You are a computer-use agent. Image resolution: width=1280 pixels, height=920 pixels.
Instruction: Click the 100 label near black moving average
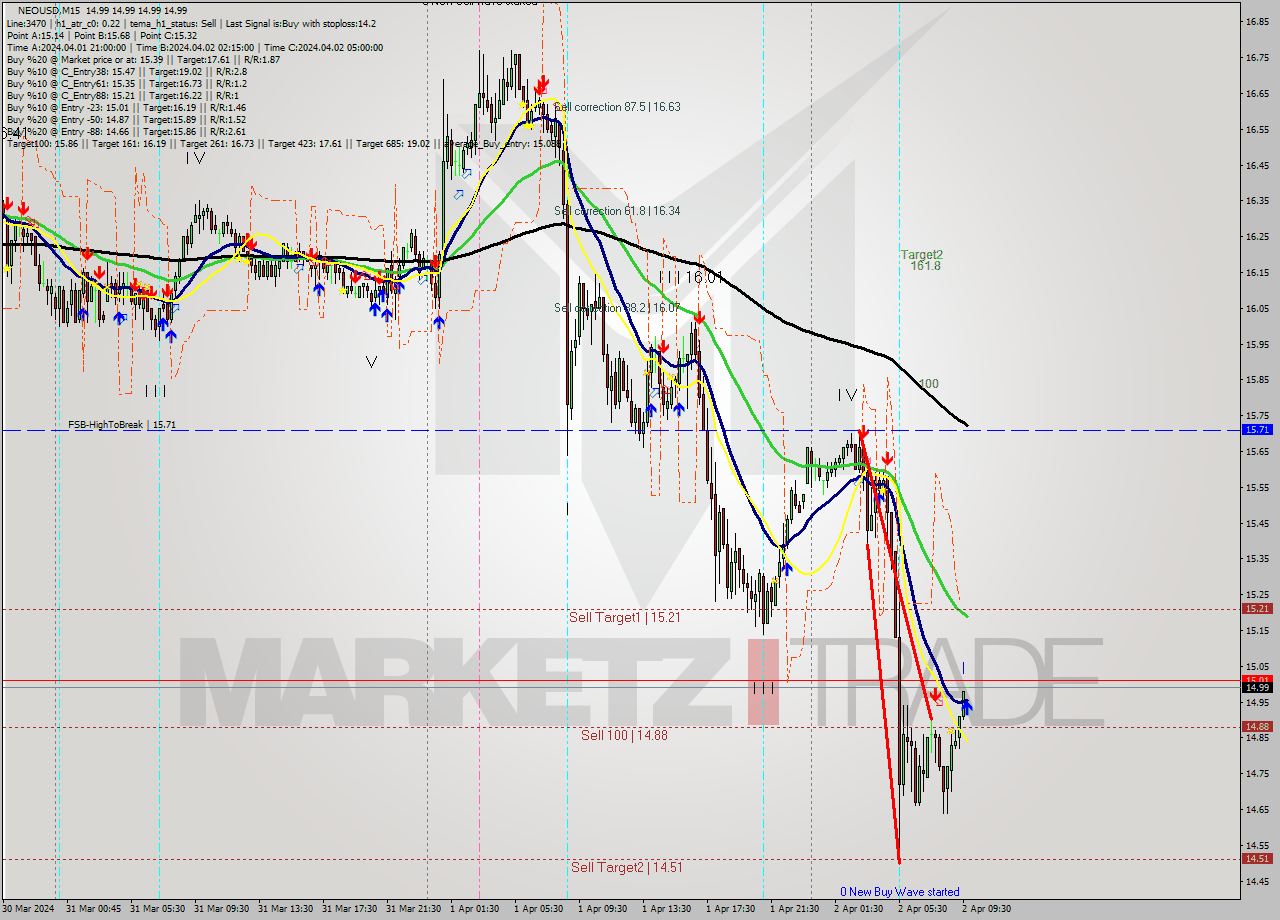pos(928,384)
